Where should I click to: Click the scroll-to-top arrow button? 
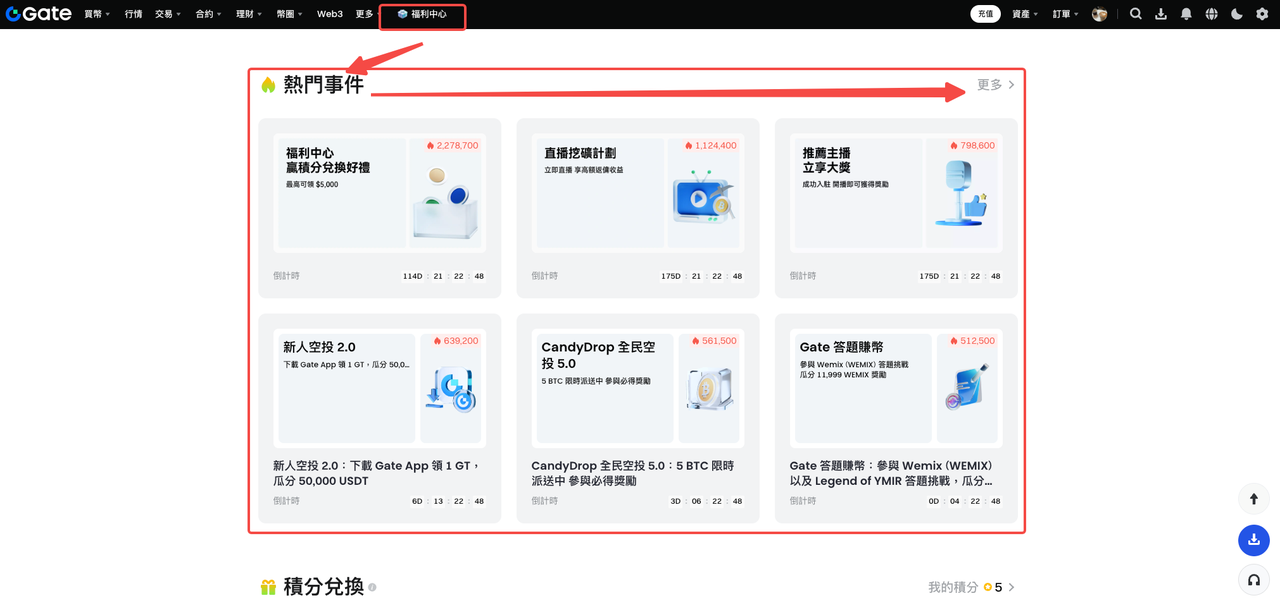[1254, 499]
